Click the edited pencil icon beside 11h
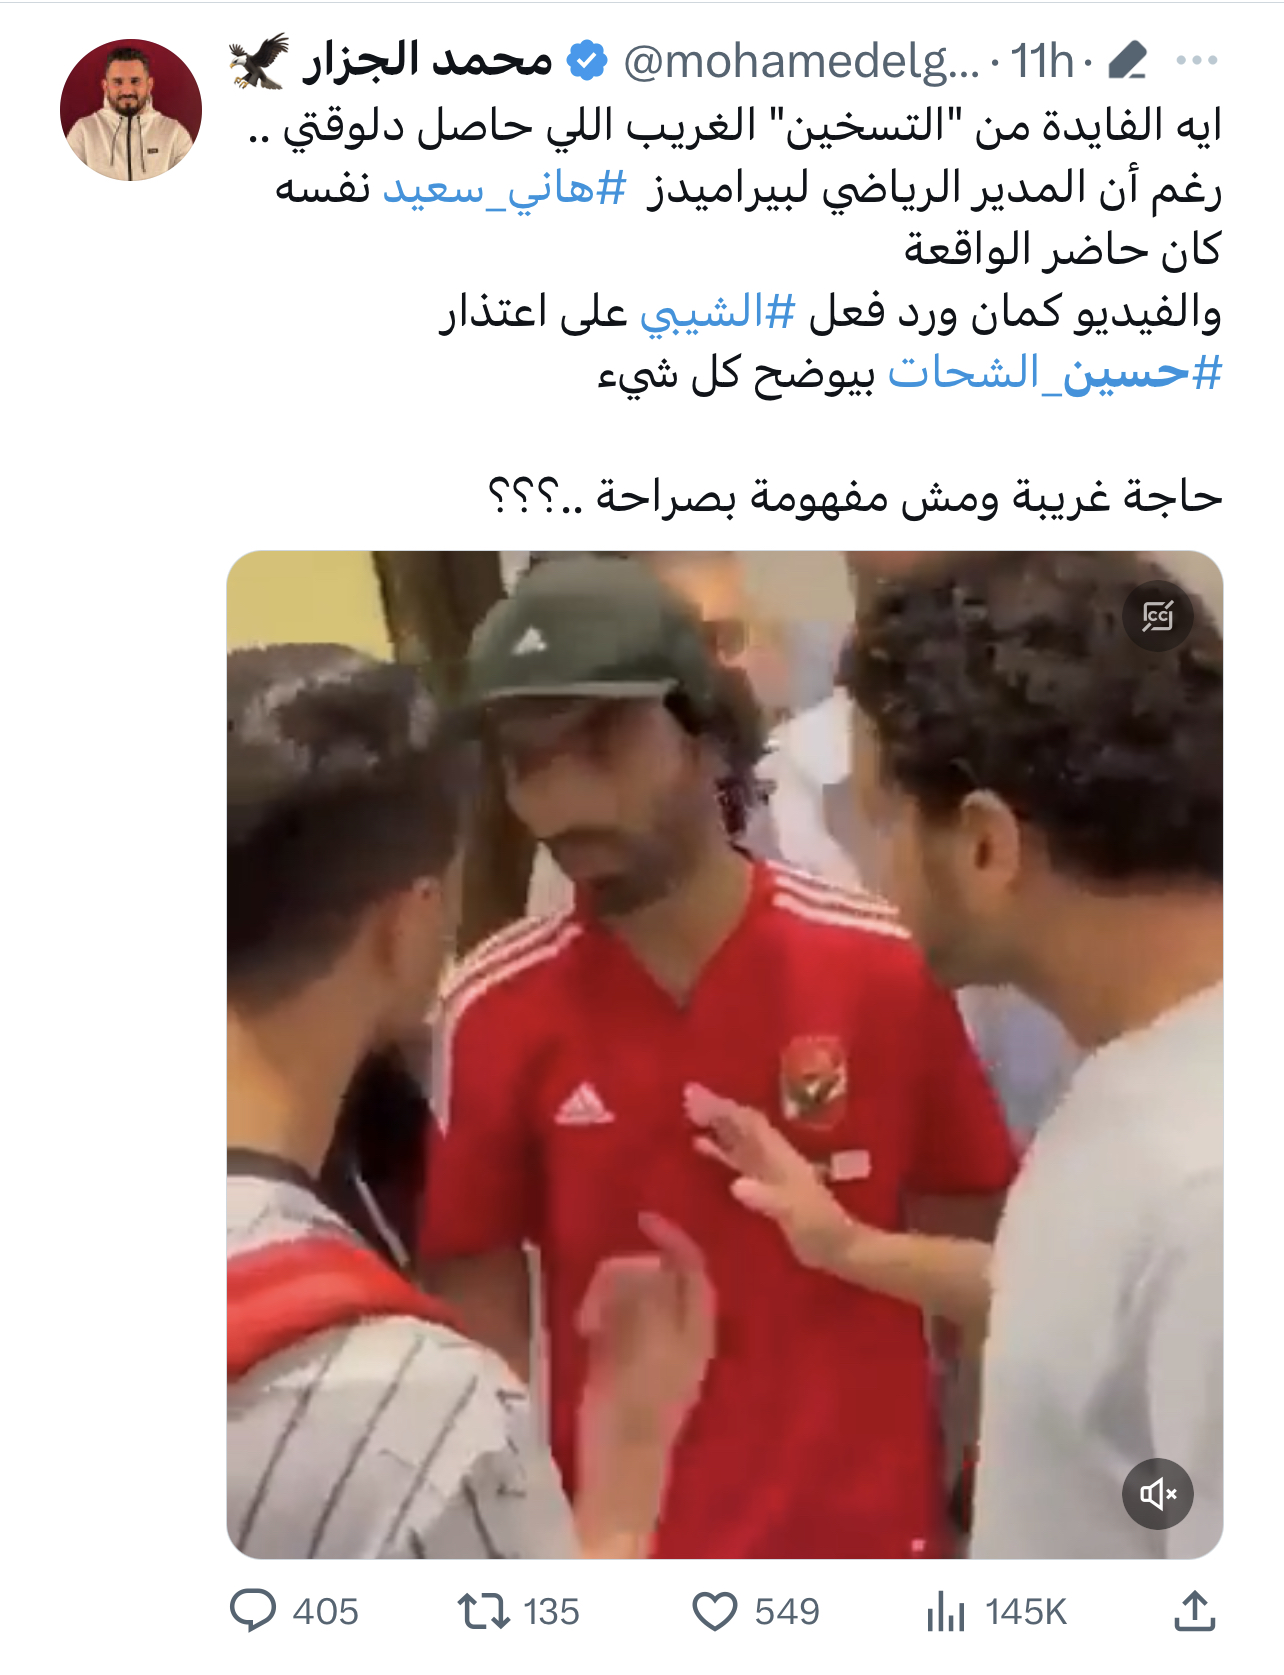This screenshot has width=1284, height=1675. (x=1128, y=61)
